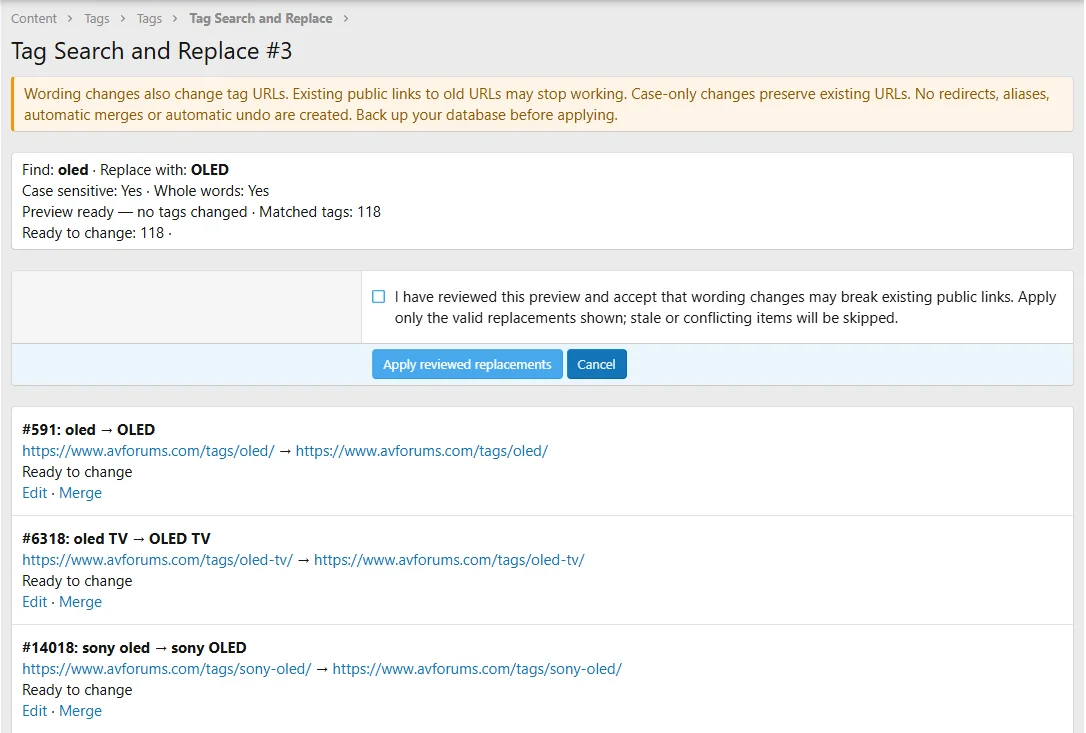
Task: Select heading '#6318: oled TV → OLED TV'
Action: point(116,538)
